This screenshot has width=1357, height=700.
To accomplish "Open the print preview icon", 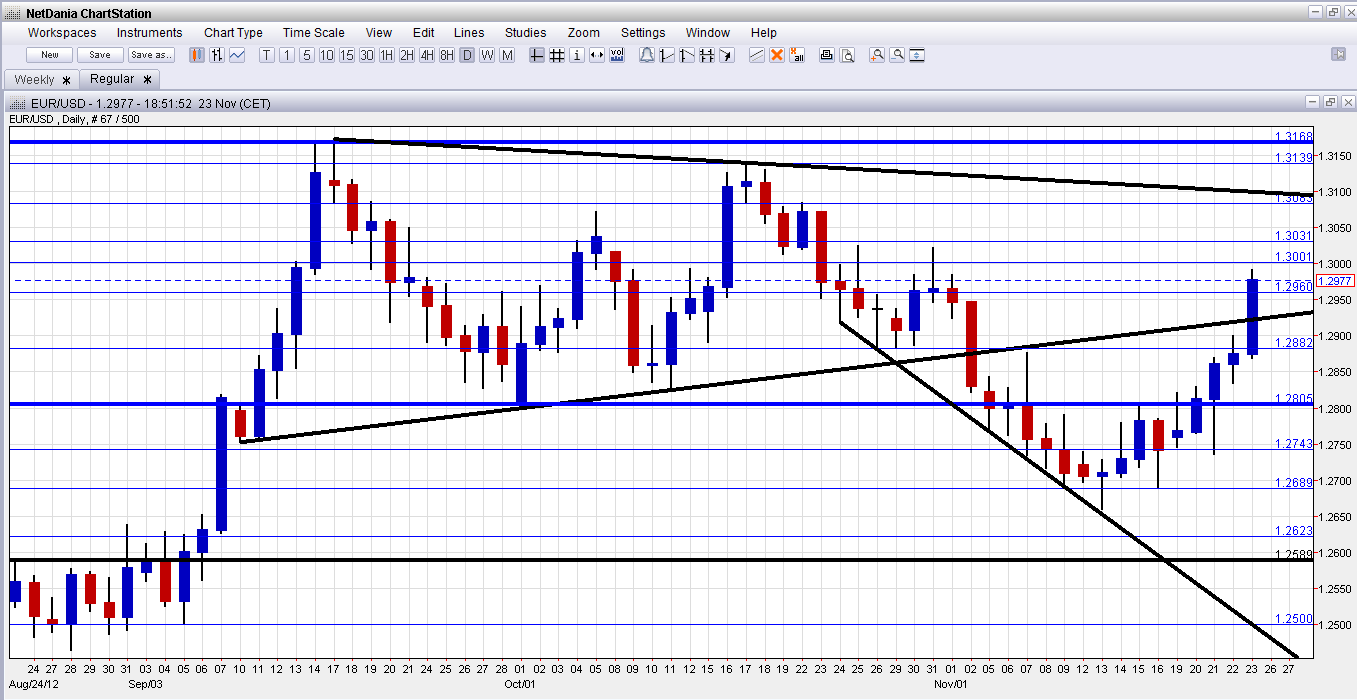I will pyautogui.click(x=847, y=55).
